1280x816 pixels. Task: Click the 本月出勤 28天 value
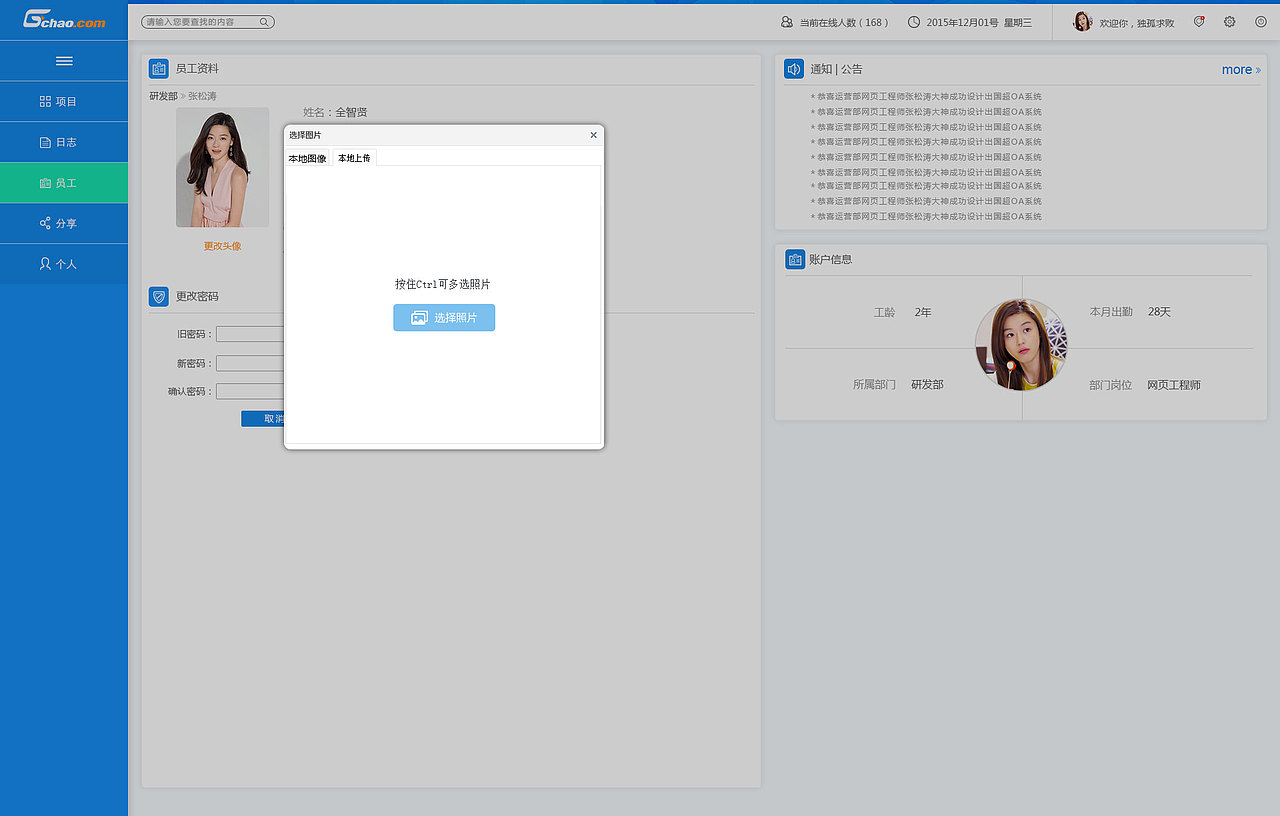point(1159,312)
